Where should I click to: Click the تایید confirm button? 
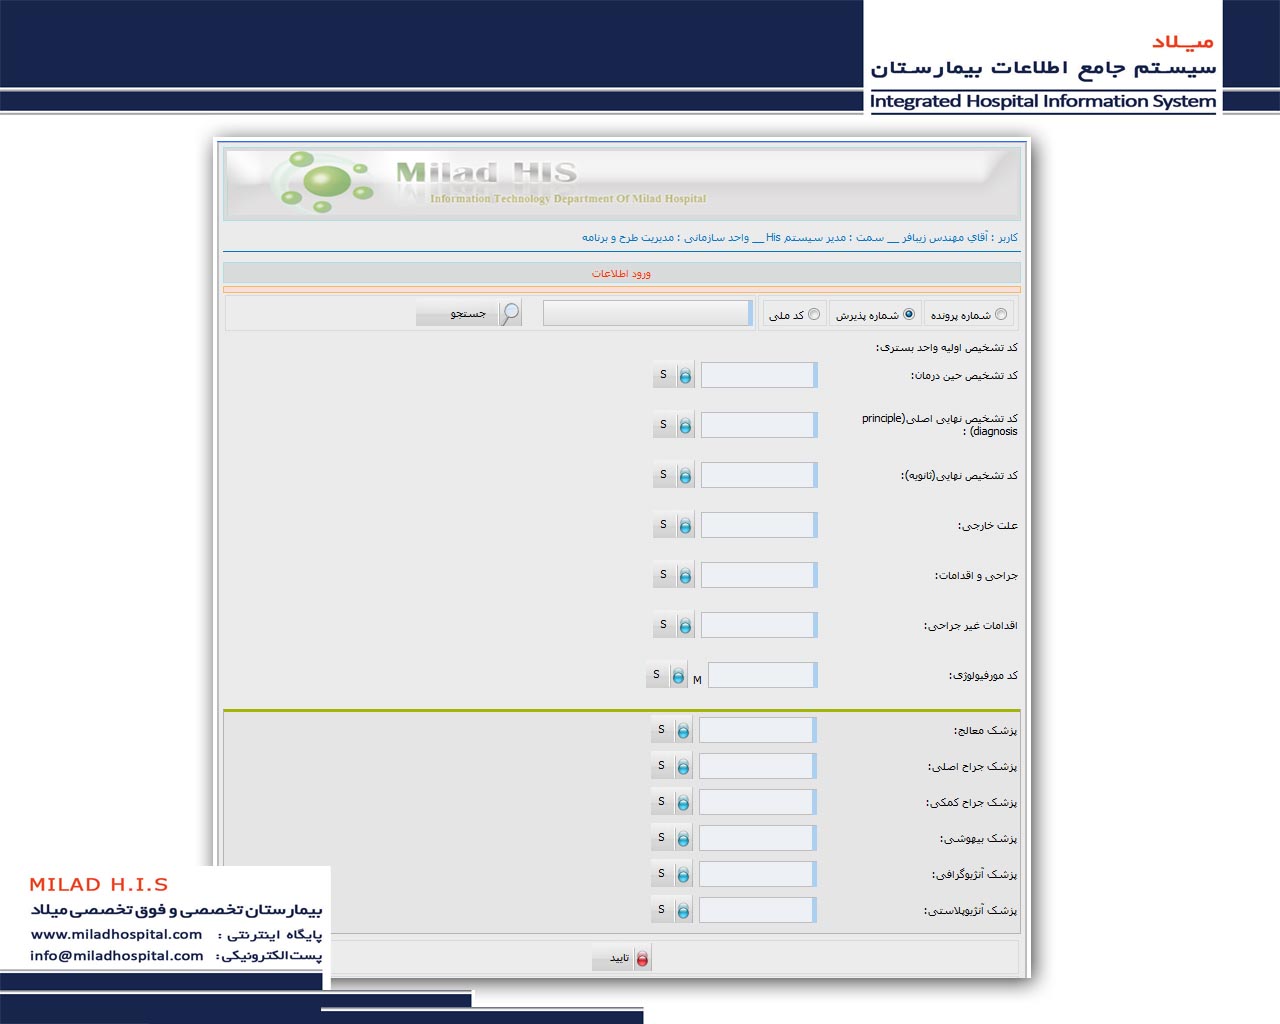click(x=621, y=958)
